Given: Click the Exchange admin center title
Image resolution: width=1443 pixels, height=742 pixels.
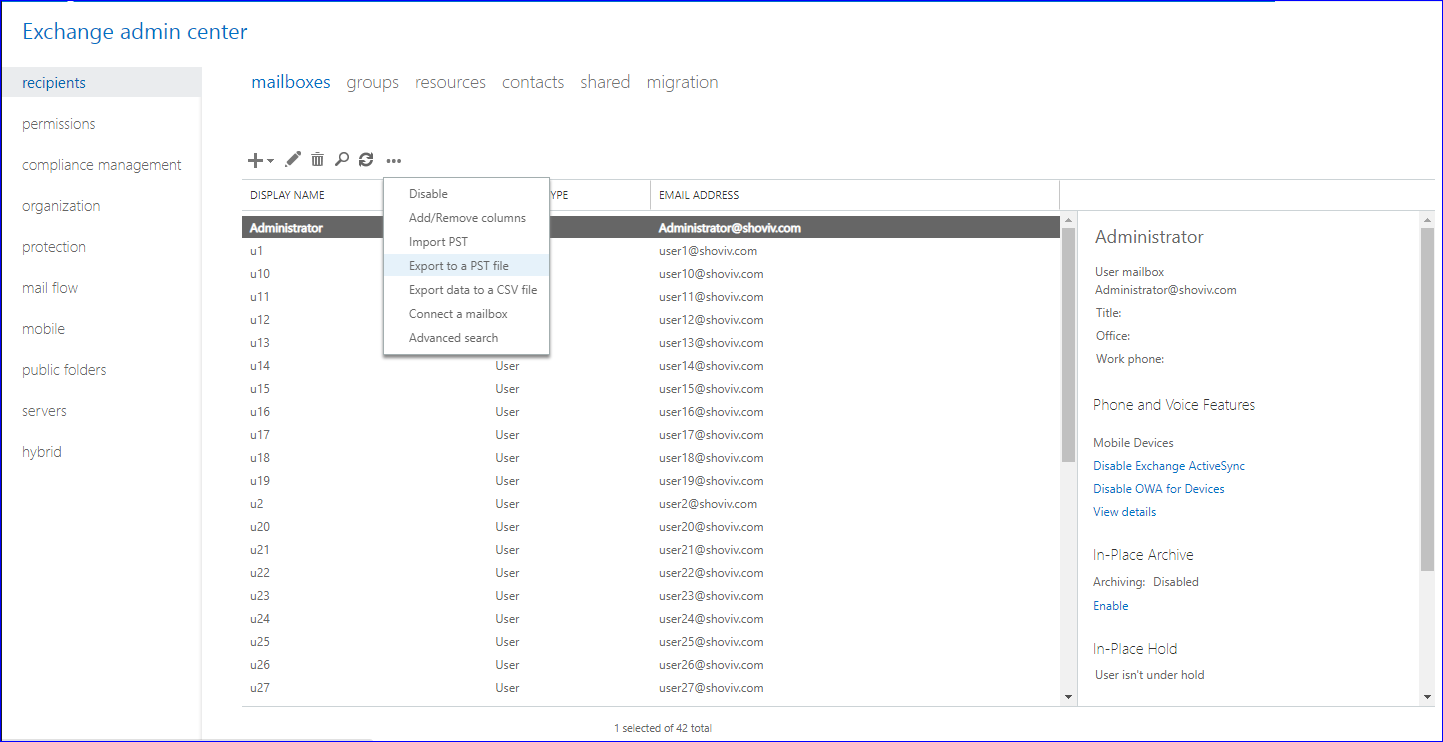Looking at the screenshot, I should pyautogui.click(x=135, y=31).
